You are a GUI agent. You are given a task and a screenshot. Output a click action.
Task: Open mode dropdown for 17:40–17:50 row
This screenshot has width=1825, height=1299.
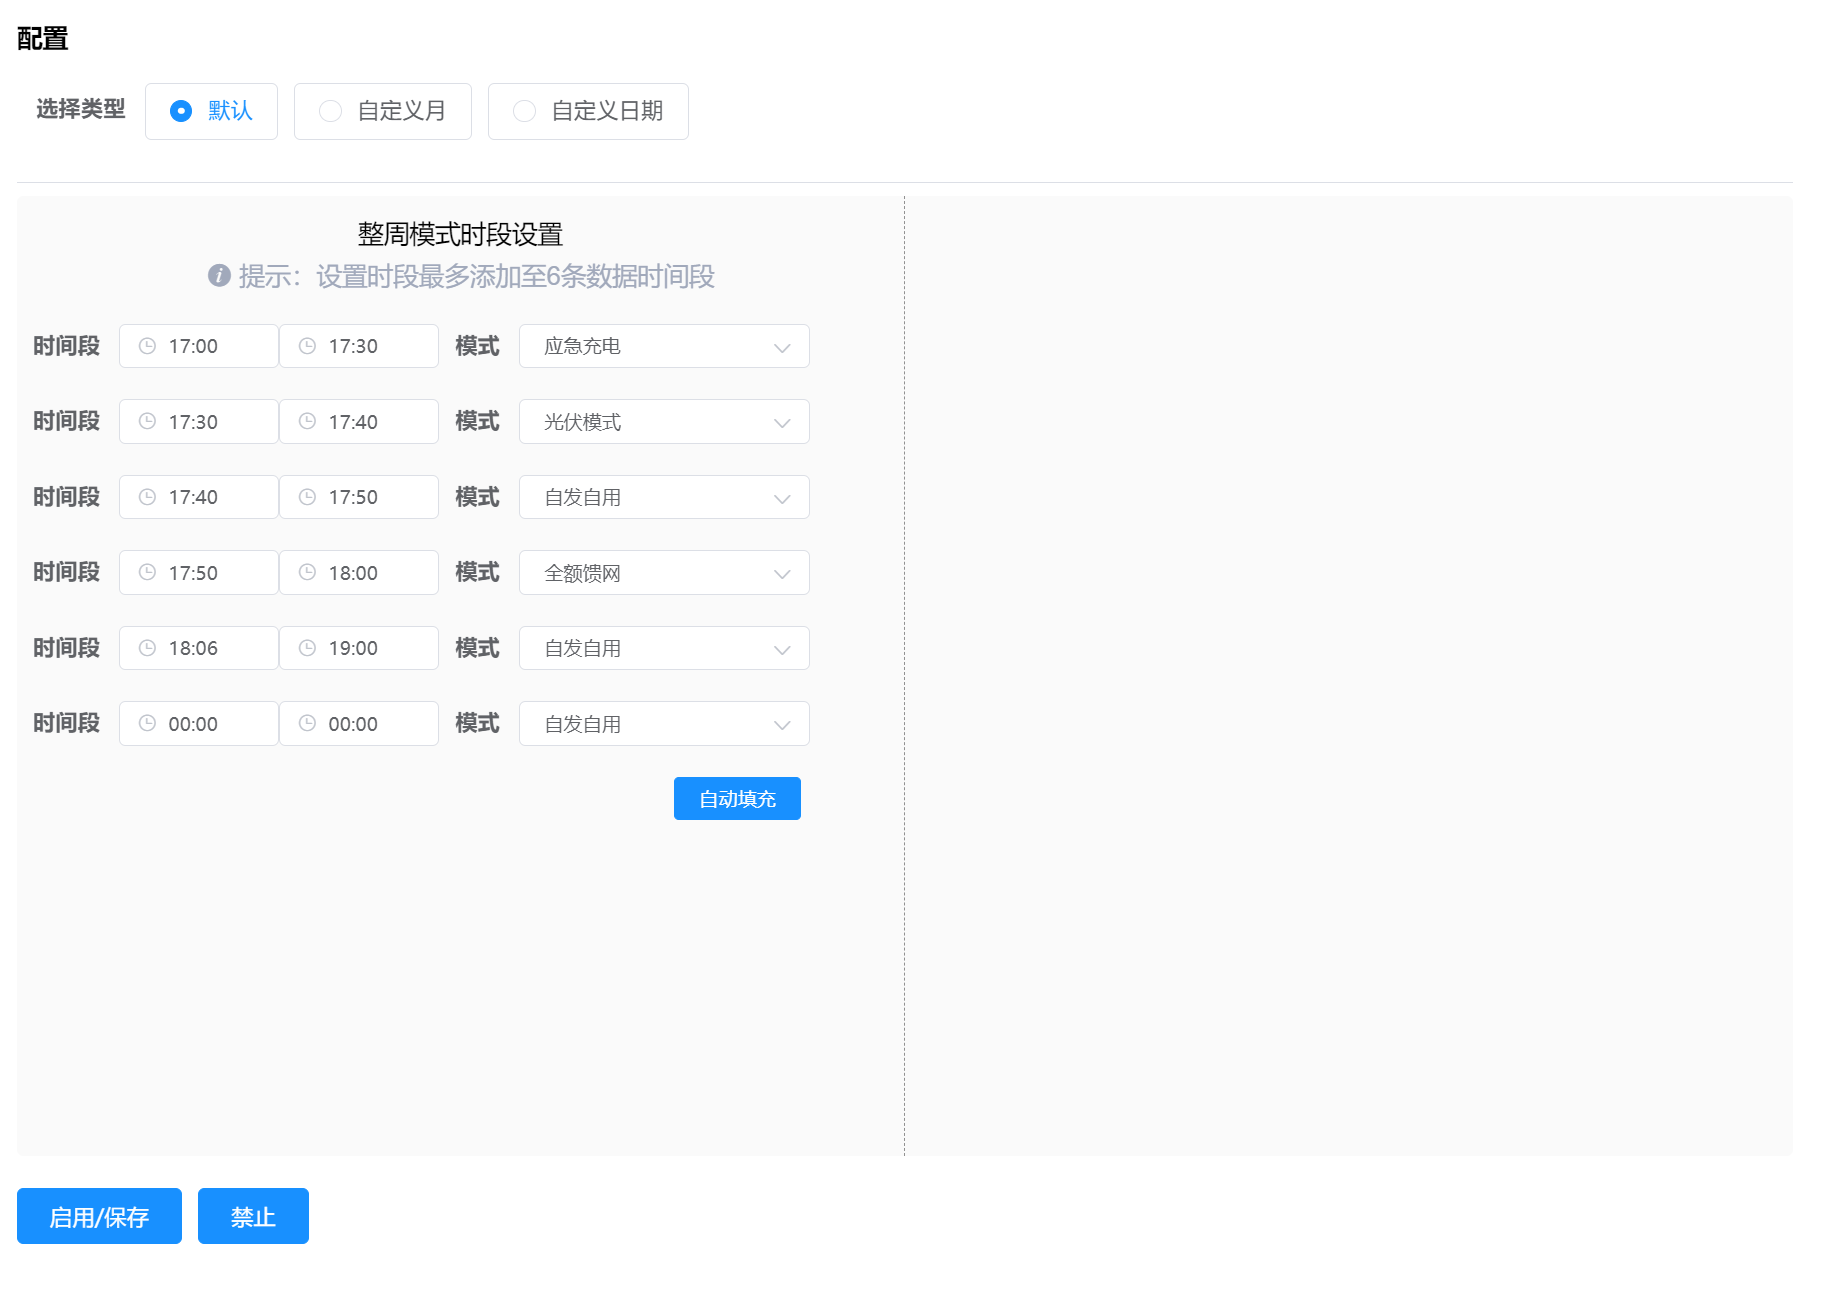pyautogui.click(x=664, y=497)
